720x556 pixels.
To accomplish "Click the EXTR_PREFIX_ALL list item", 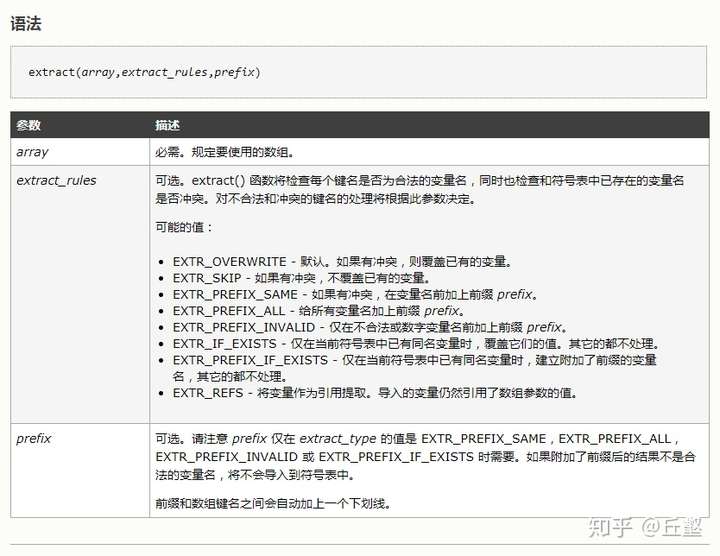I will (319, 311).
